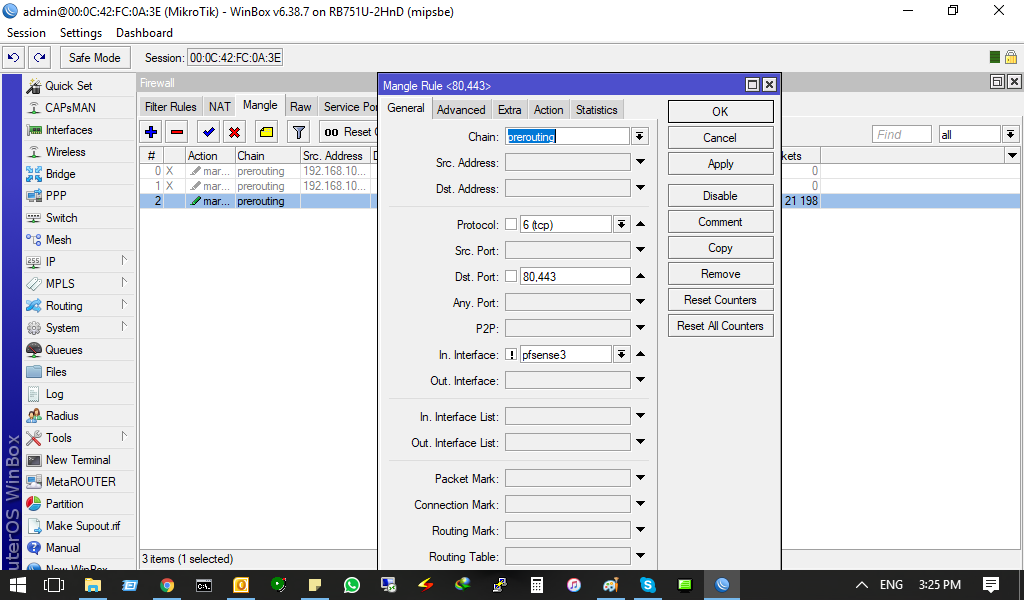Click the undo arrow icon
The width and height of the screenshot is (1024, 600).
(x=14, y=57)
